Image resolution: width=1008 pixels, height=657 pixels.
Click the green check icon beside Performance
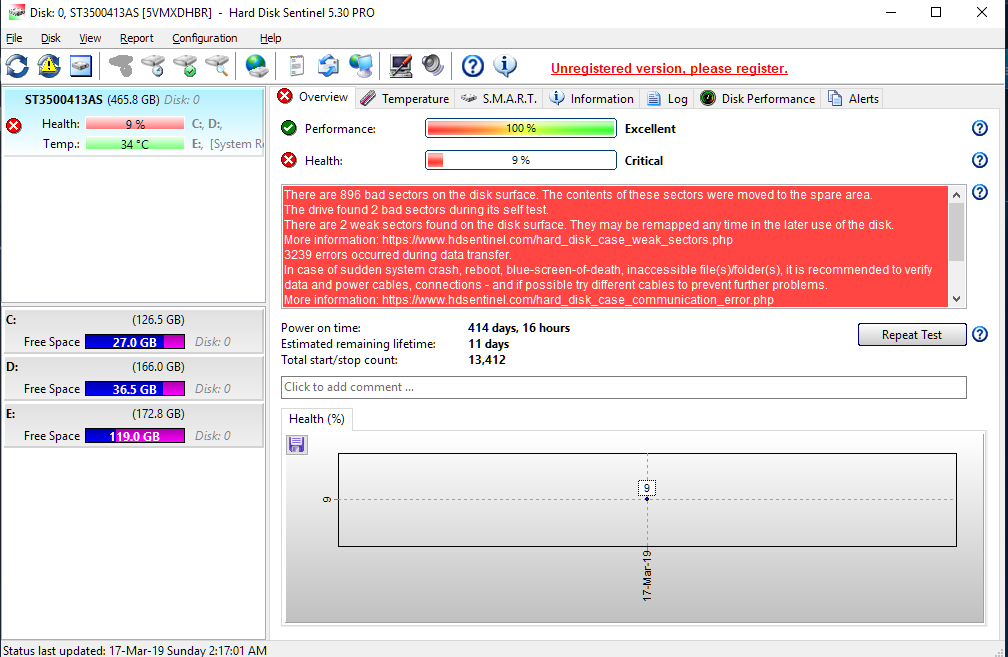[289, 129]
